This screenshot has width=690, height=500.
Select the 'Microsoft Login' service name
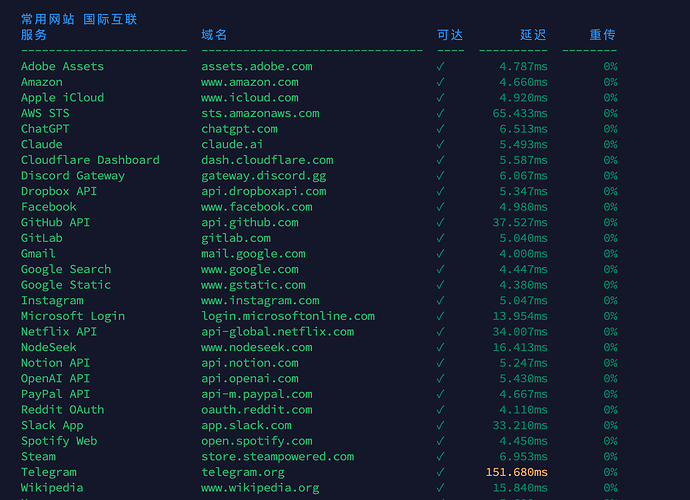[x=73, y=316]
